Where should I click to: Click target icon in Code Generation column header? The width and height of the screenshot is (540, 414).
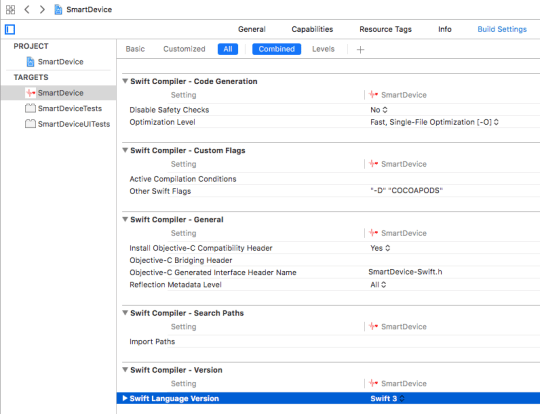tap(373, 94)
